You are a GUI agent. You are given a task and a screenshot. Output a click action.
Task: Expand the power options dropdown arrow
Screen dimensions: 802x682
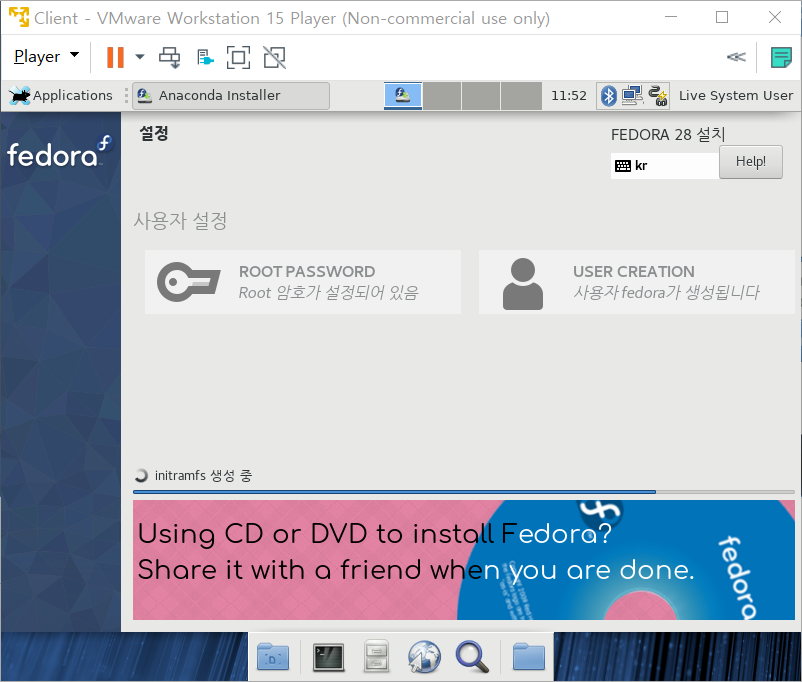coord(139,57)
